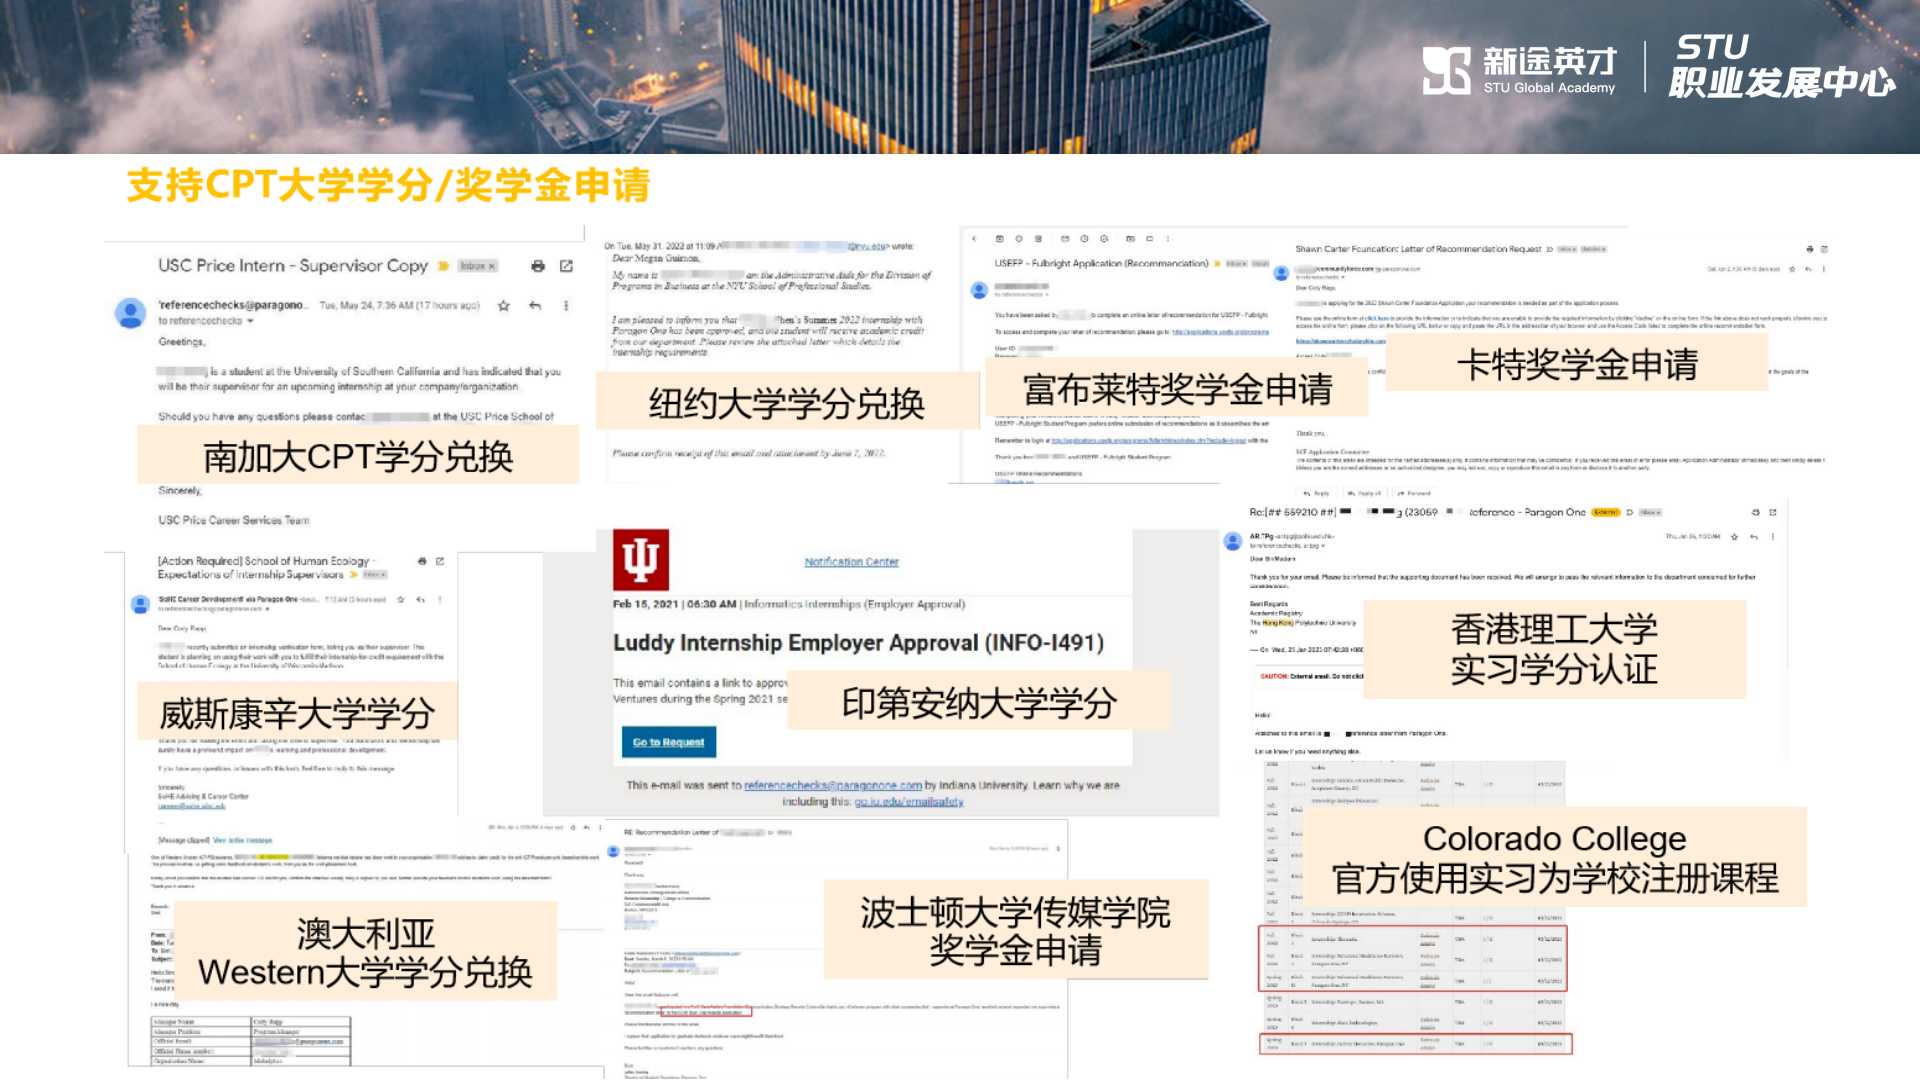1920x1080 pixels.
Task: Reply to the AR.Pg Hong Kong Polytechnic email
Action: (1754, 537)
